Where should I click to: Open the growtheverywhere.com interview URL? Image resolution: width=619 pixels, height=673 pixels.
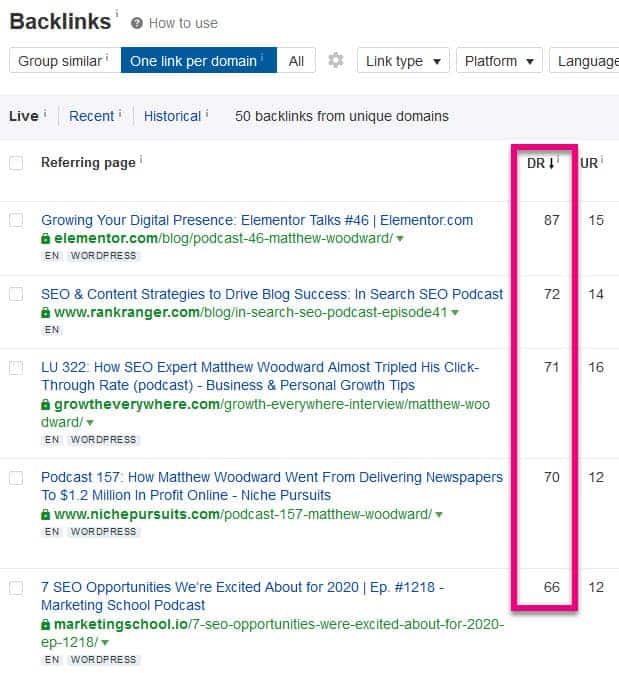(265, 413)
